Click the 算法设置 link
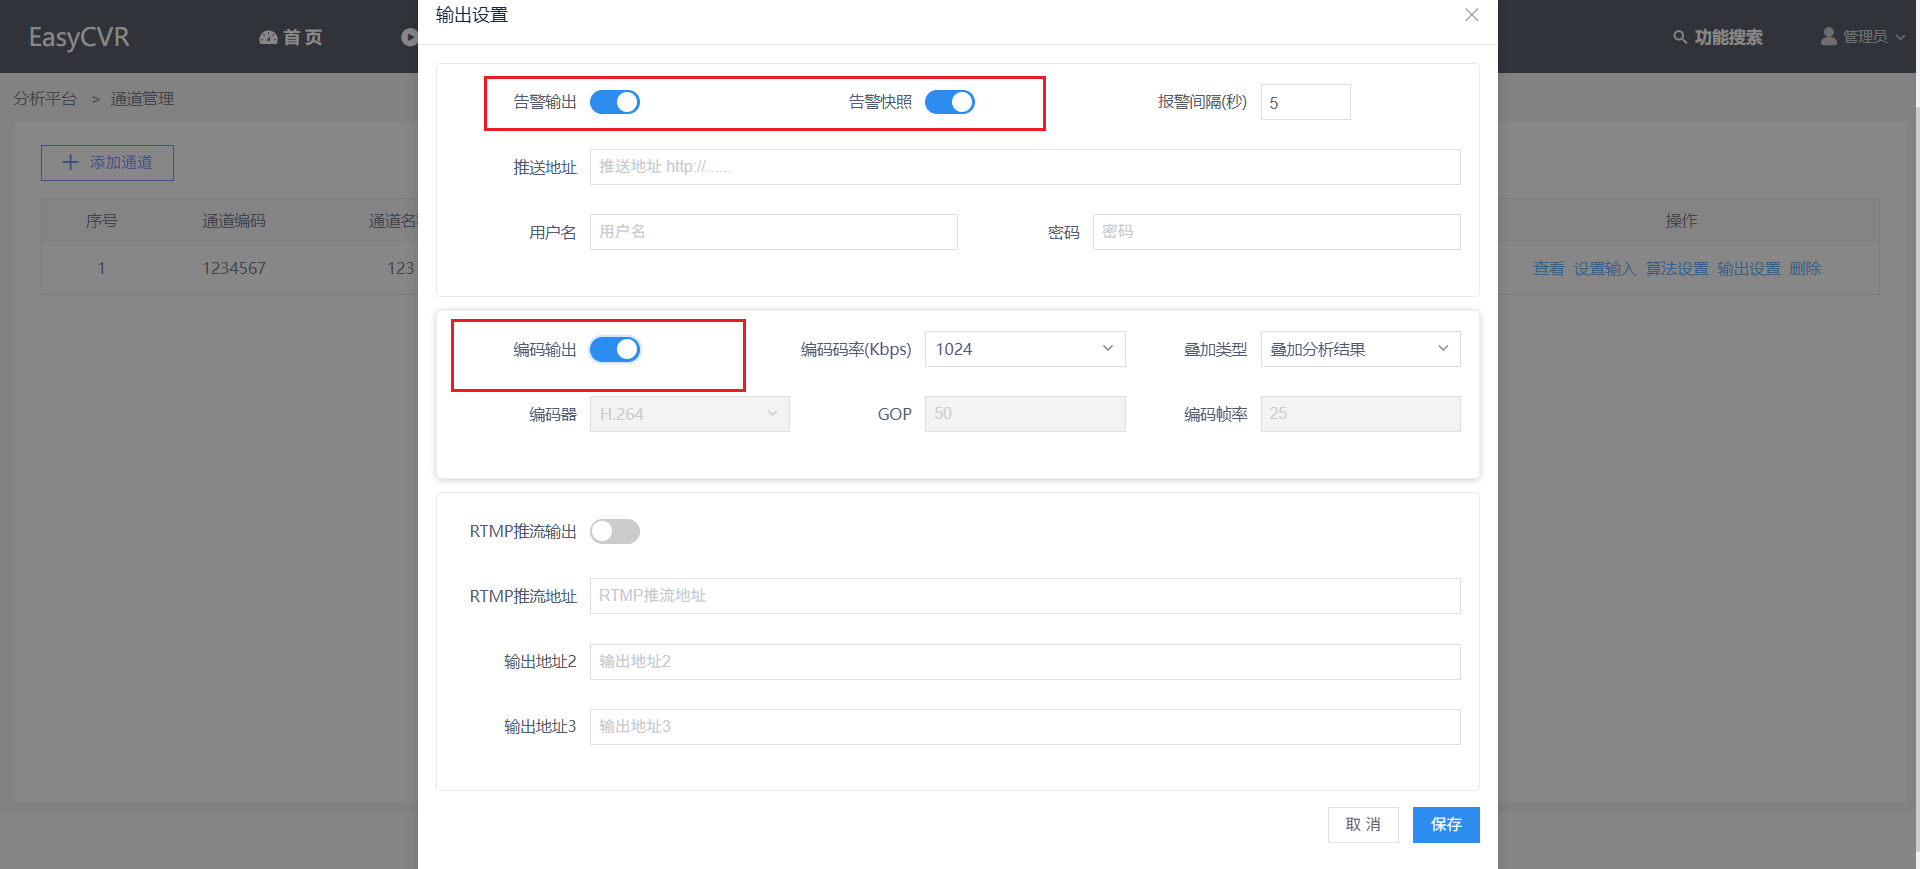 (1676, 269)
